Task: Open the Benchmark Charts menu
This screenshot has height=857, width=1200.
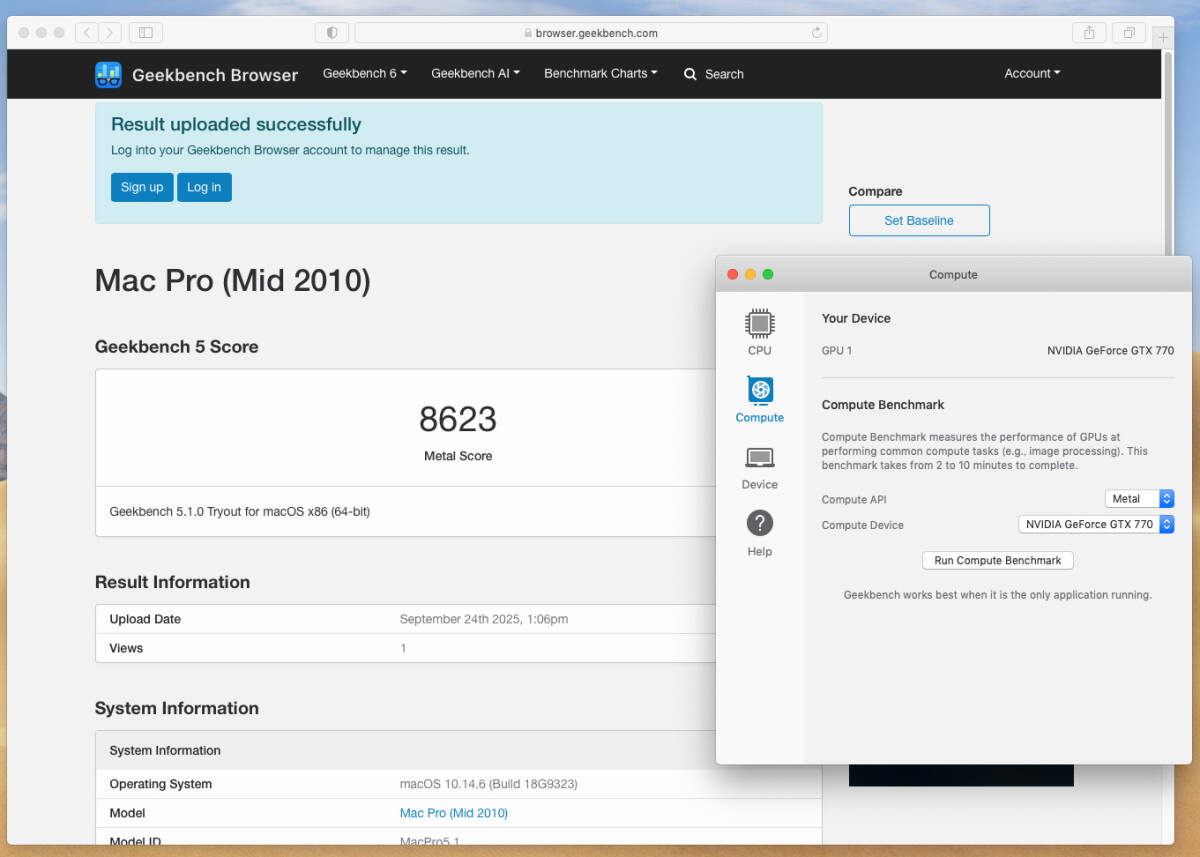Action: (600, 73)
